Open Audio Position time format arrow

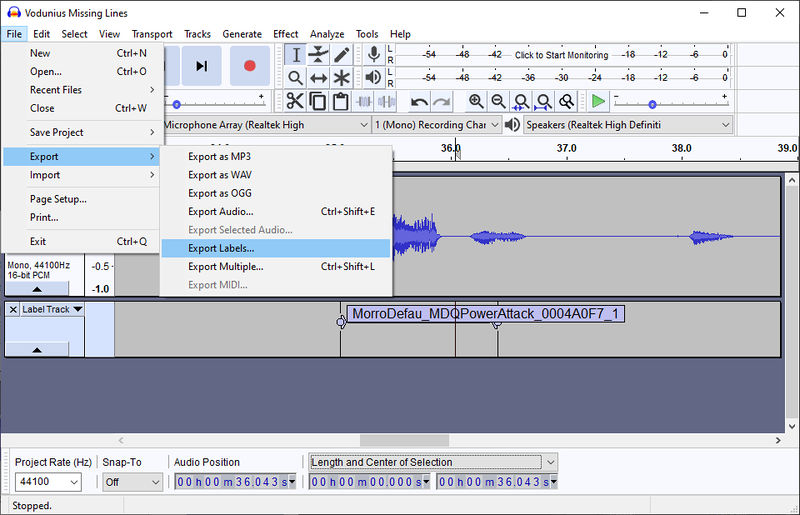click(x=292, y=481)
